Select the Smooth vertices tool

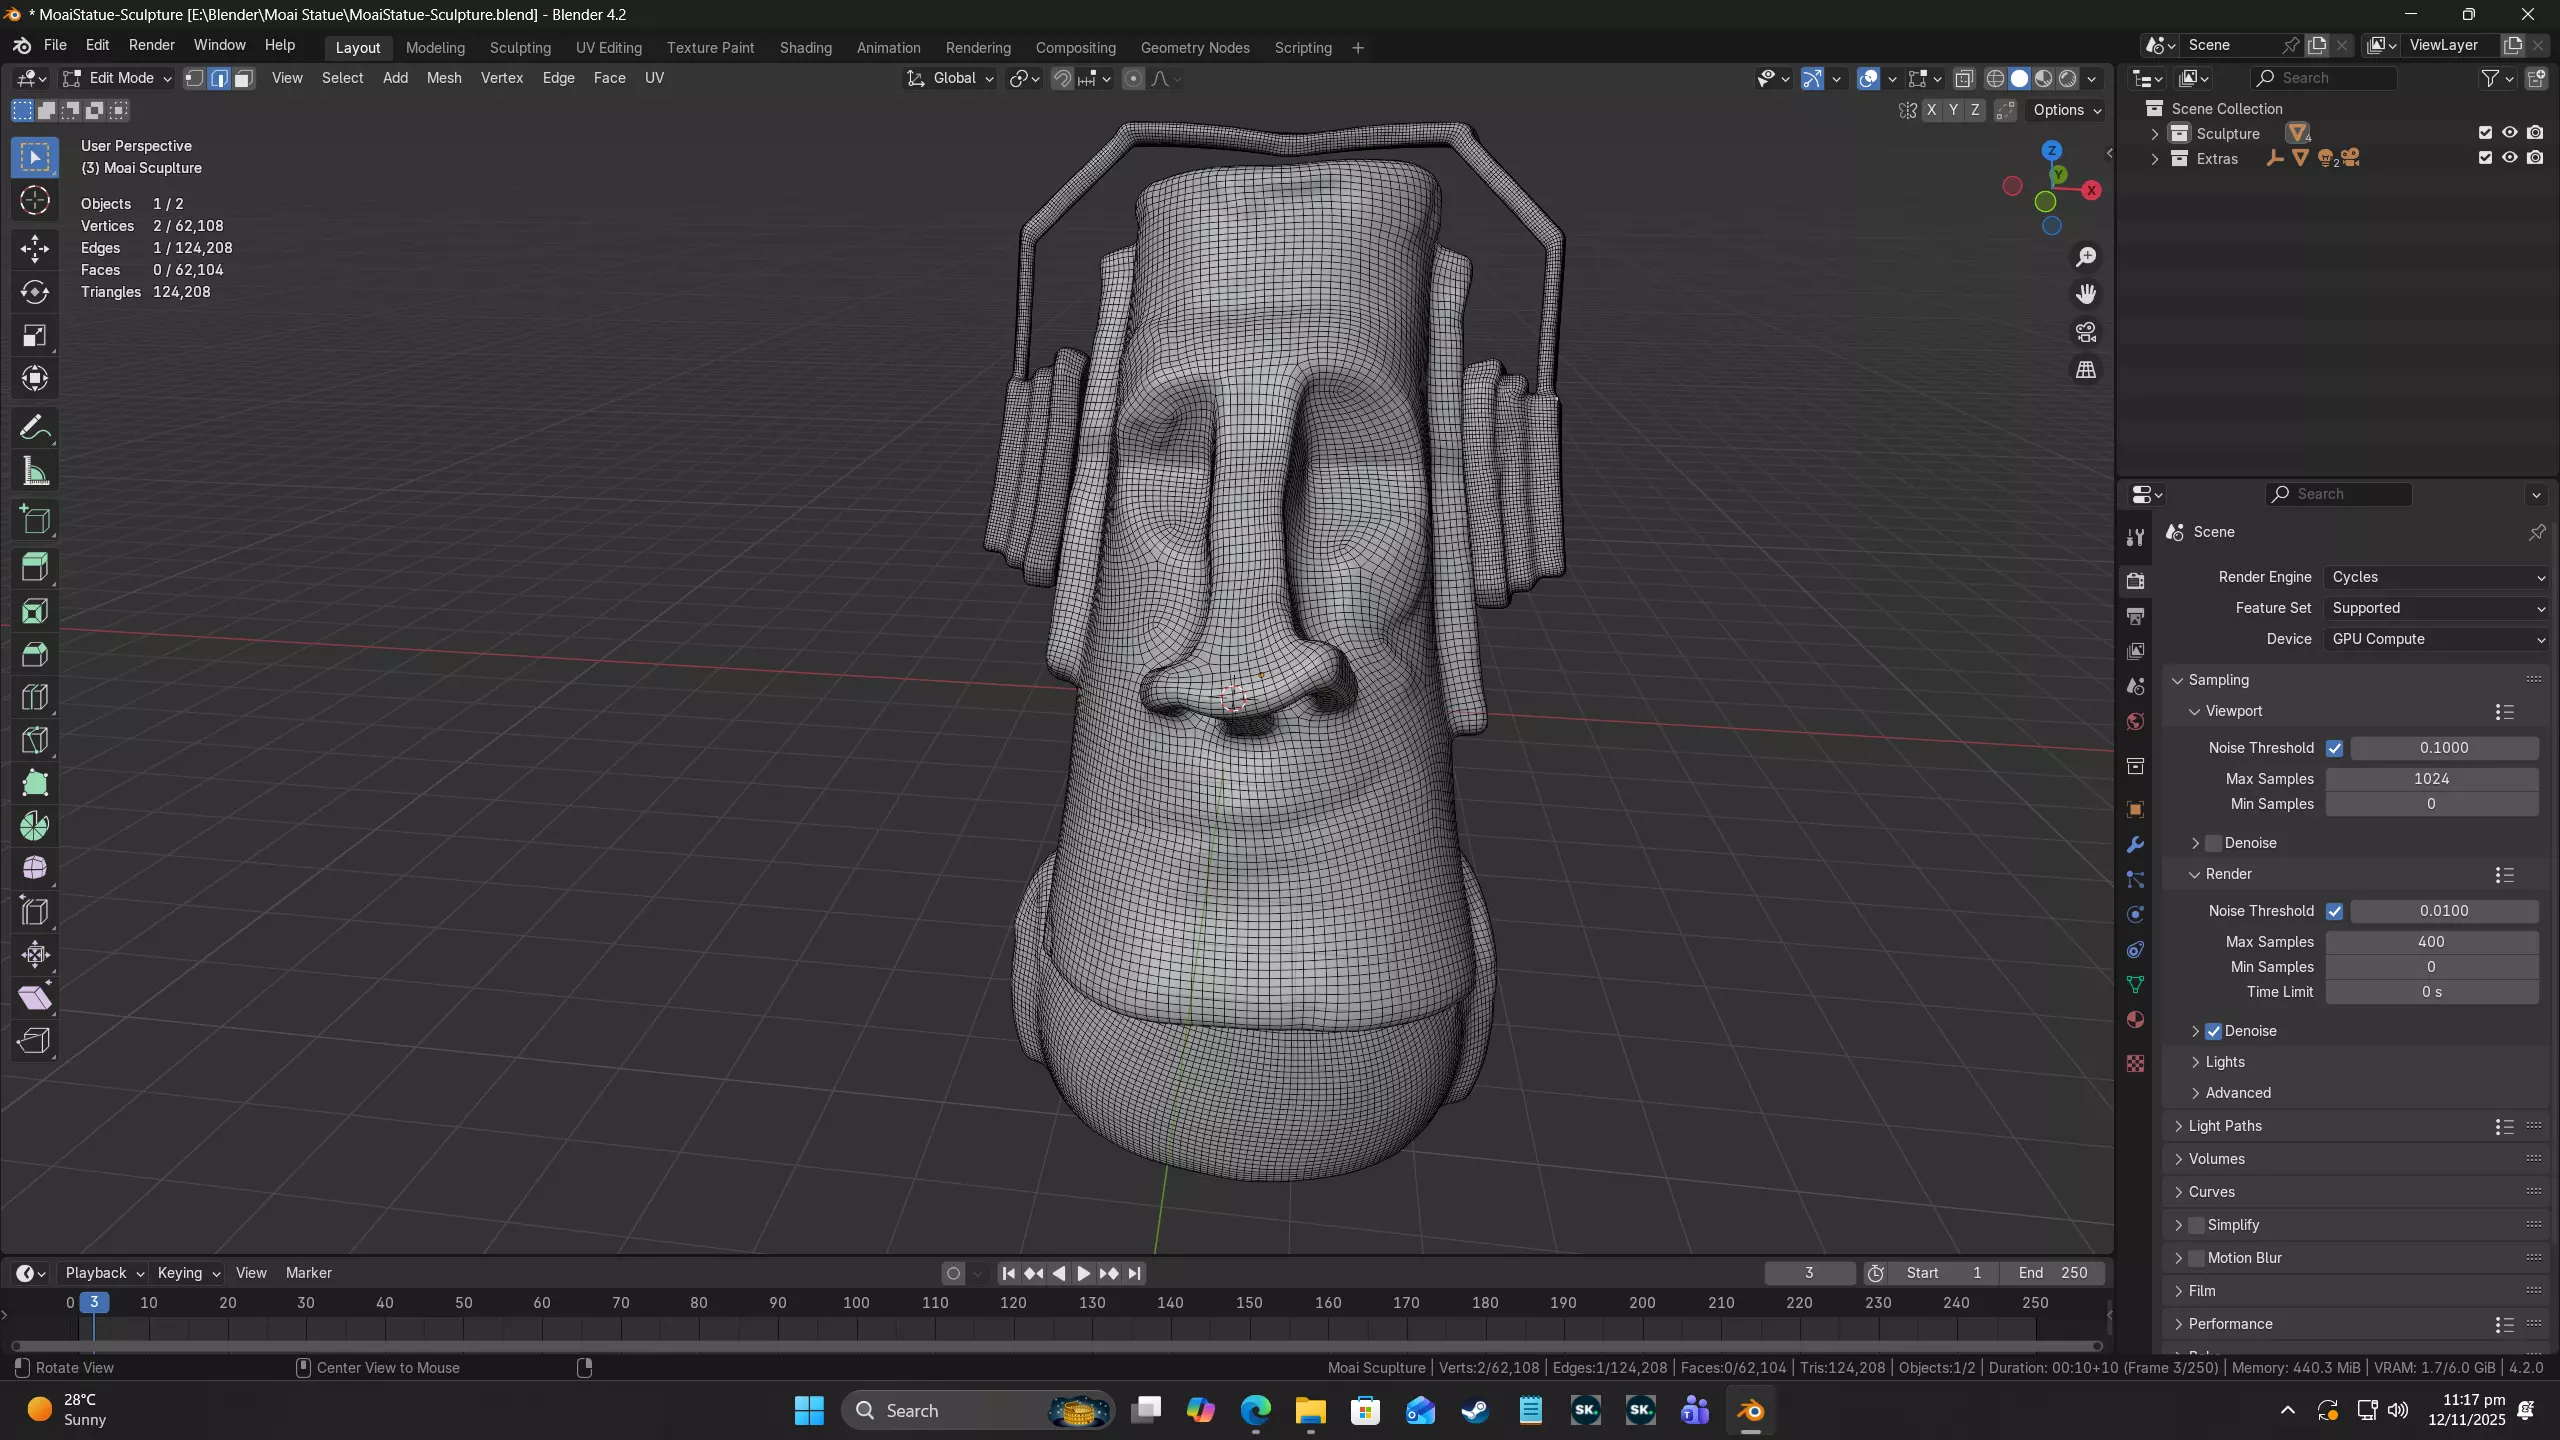(35, 868)
